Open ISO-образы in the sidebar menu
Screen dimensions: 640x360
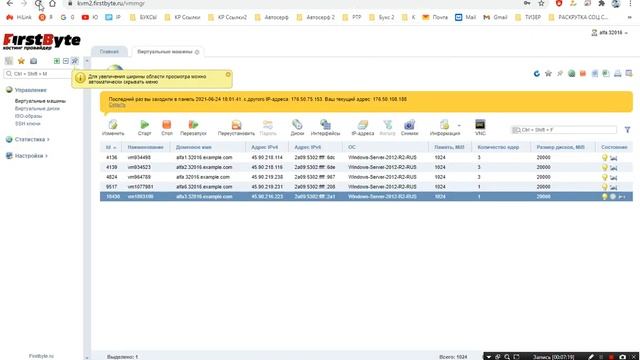point(28,116)
